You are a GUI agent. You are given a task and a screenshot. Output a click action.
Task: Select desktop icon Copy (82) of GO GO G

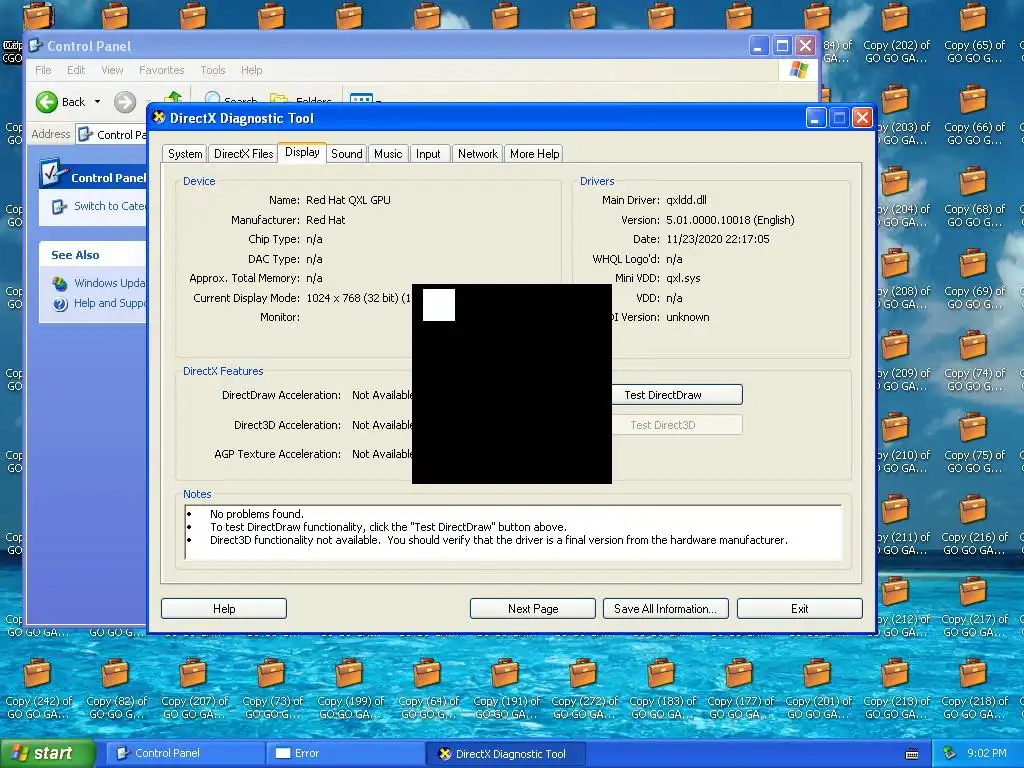(116, 689)
